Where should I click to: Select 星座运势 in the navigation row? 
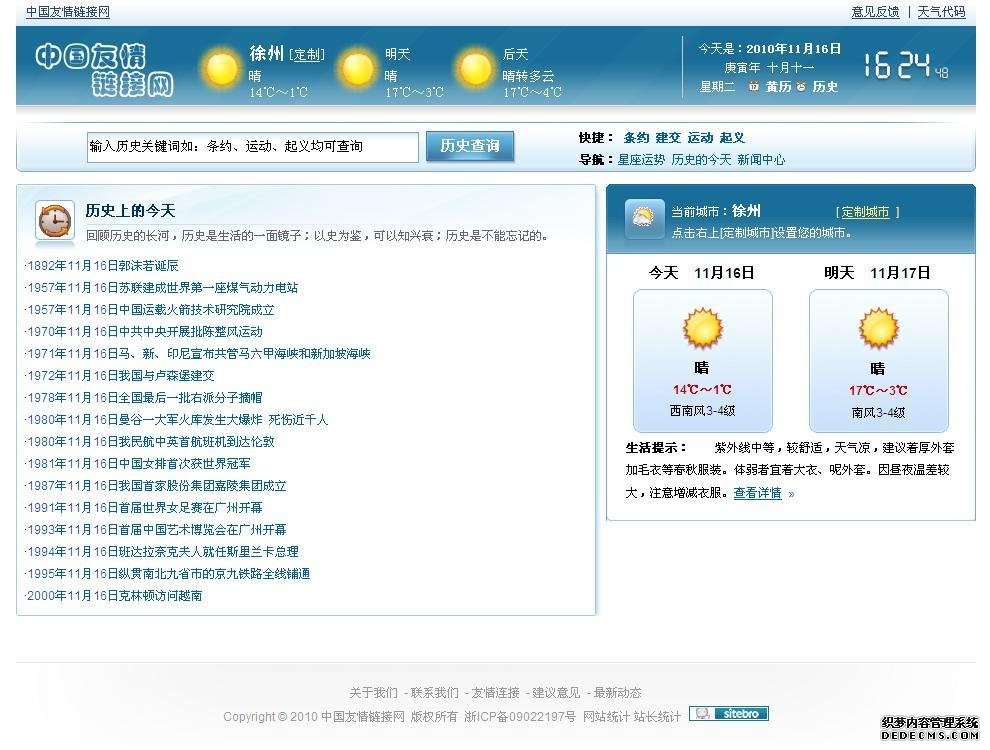point(641,158)
